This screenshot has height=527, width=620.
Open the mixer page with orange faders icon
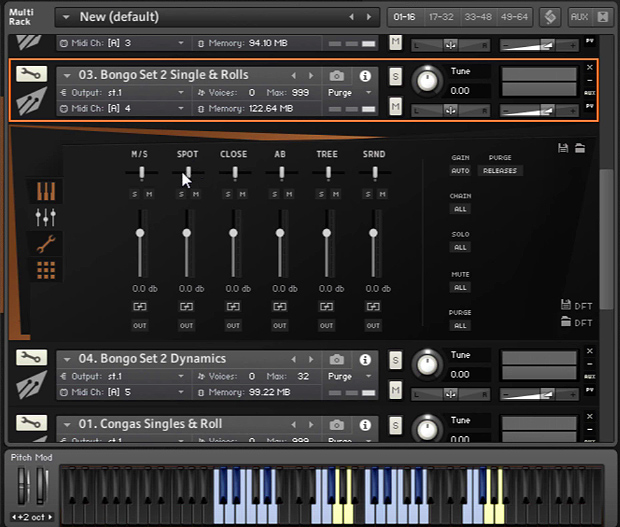click(x=46, y=191)
